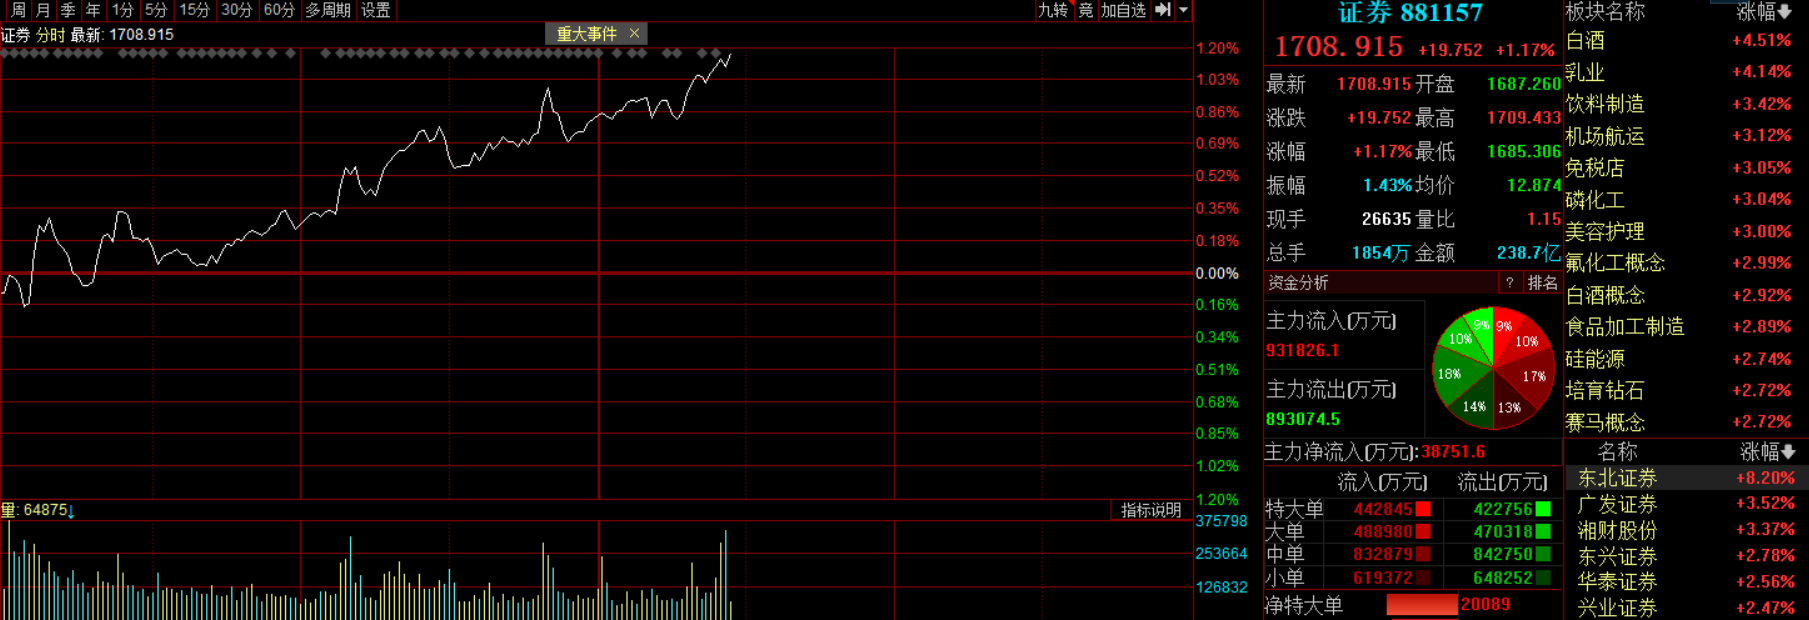Click the volume indicator down arrow

[71, 511]
